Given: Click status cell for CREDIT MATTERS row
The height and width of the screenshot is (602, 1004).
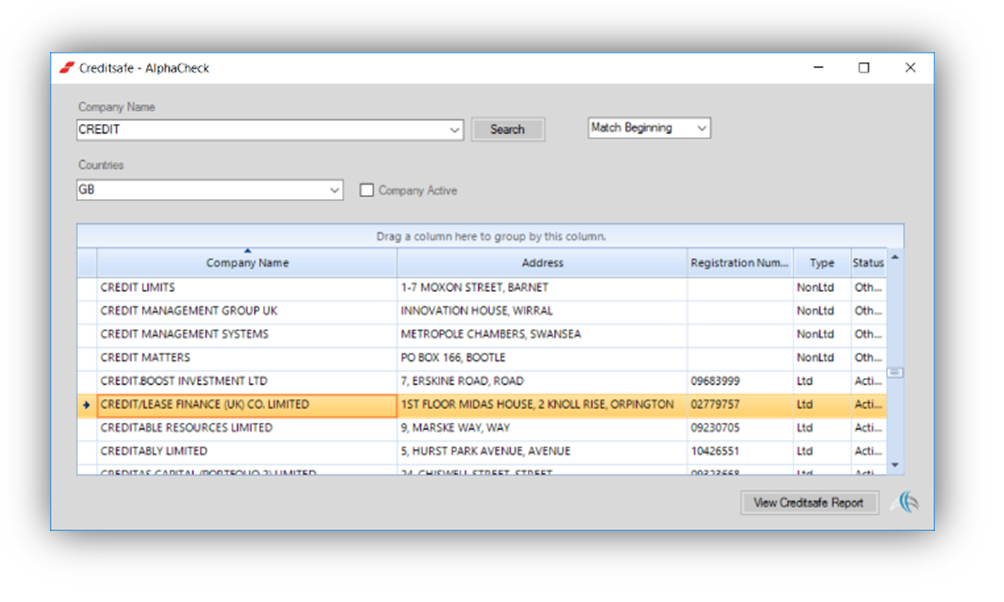Looking at the screenshot, I should pos(868,358).
